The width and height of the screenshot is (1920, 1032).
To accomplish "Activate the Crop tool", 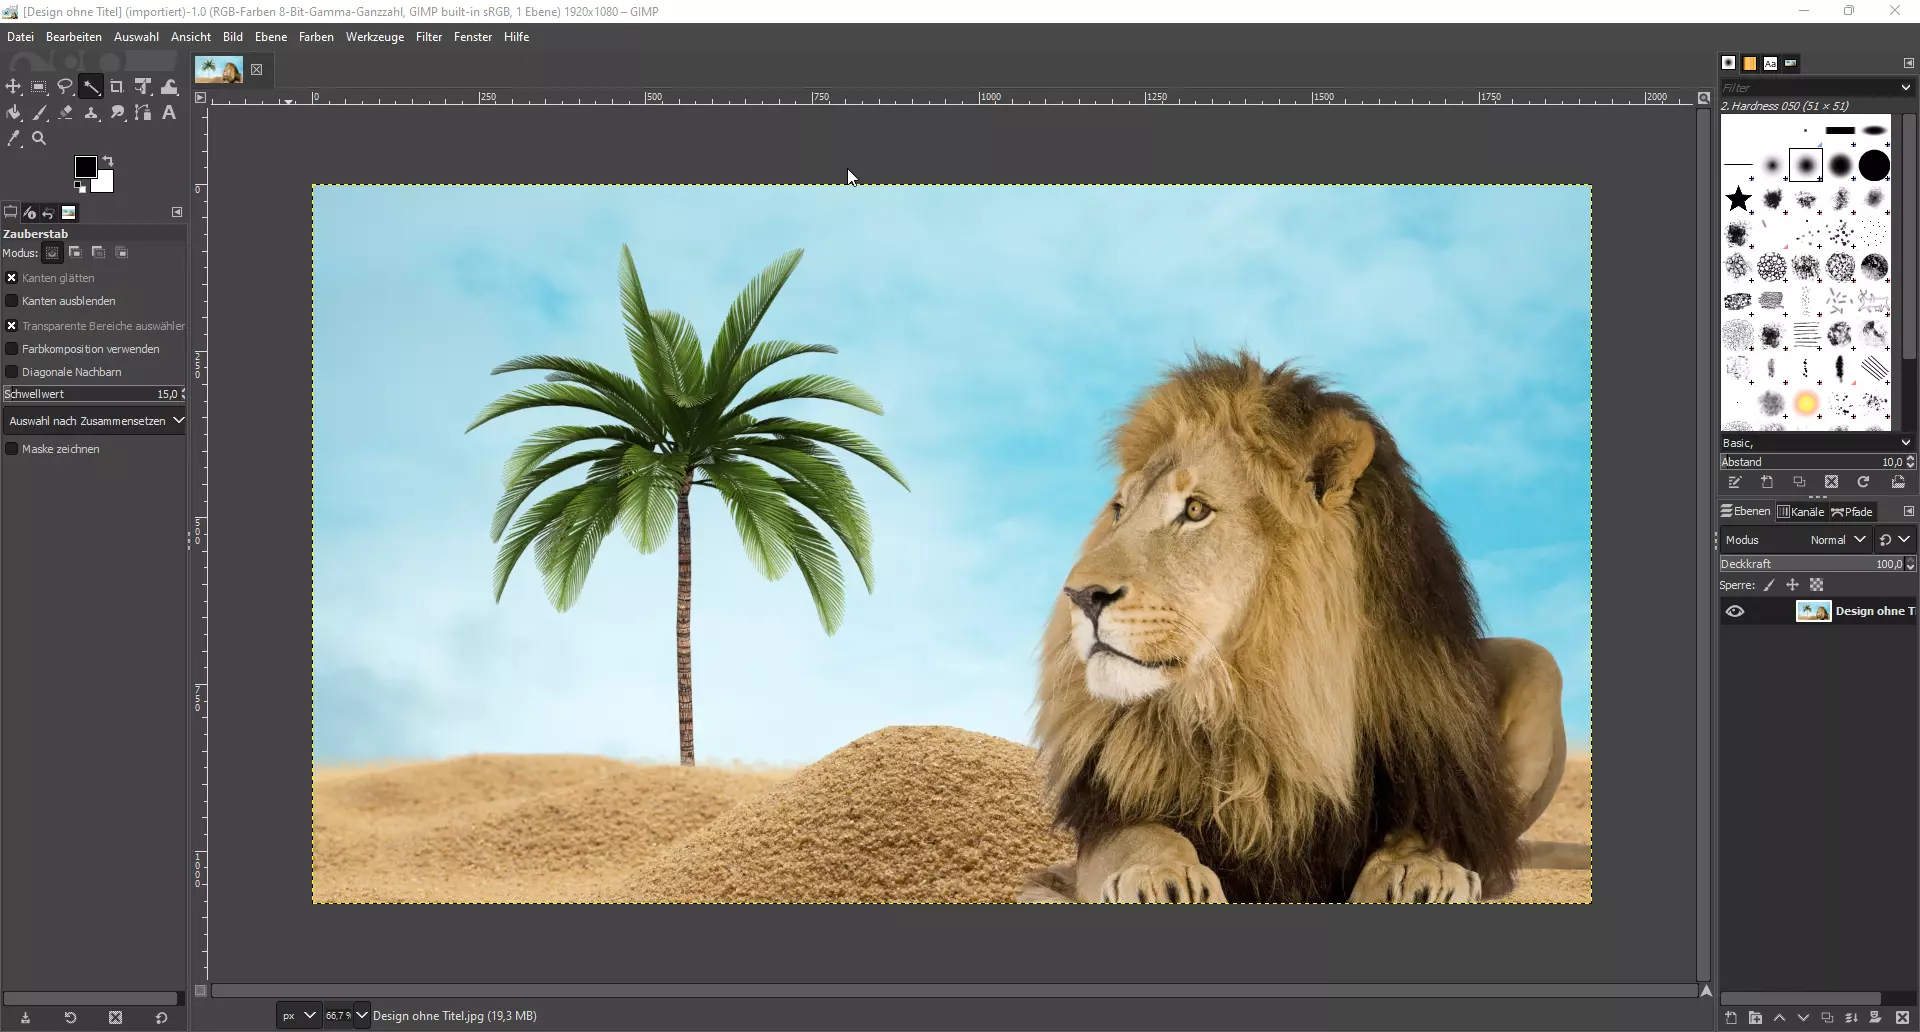I will pyautogui.click(x=117, y=87).
